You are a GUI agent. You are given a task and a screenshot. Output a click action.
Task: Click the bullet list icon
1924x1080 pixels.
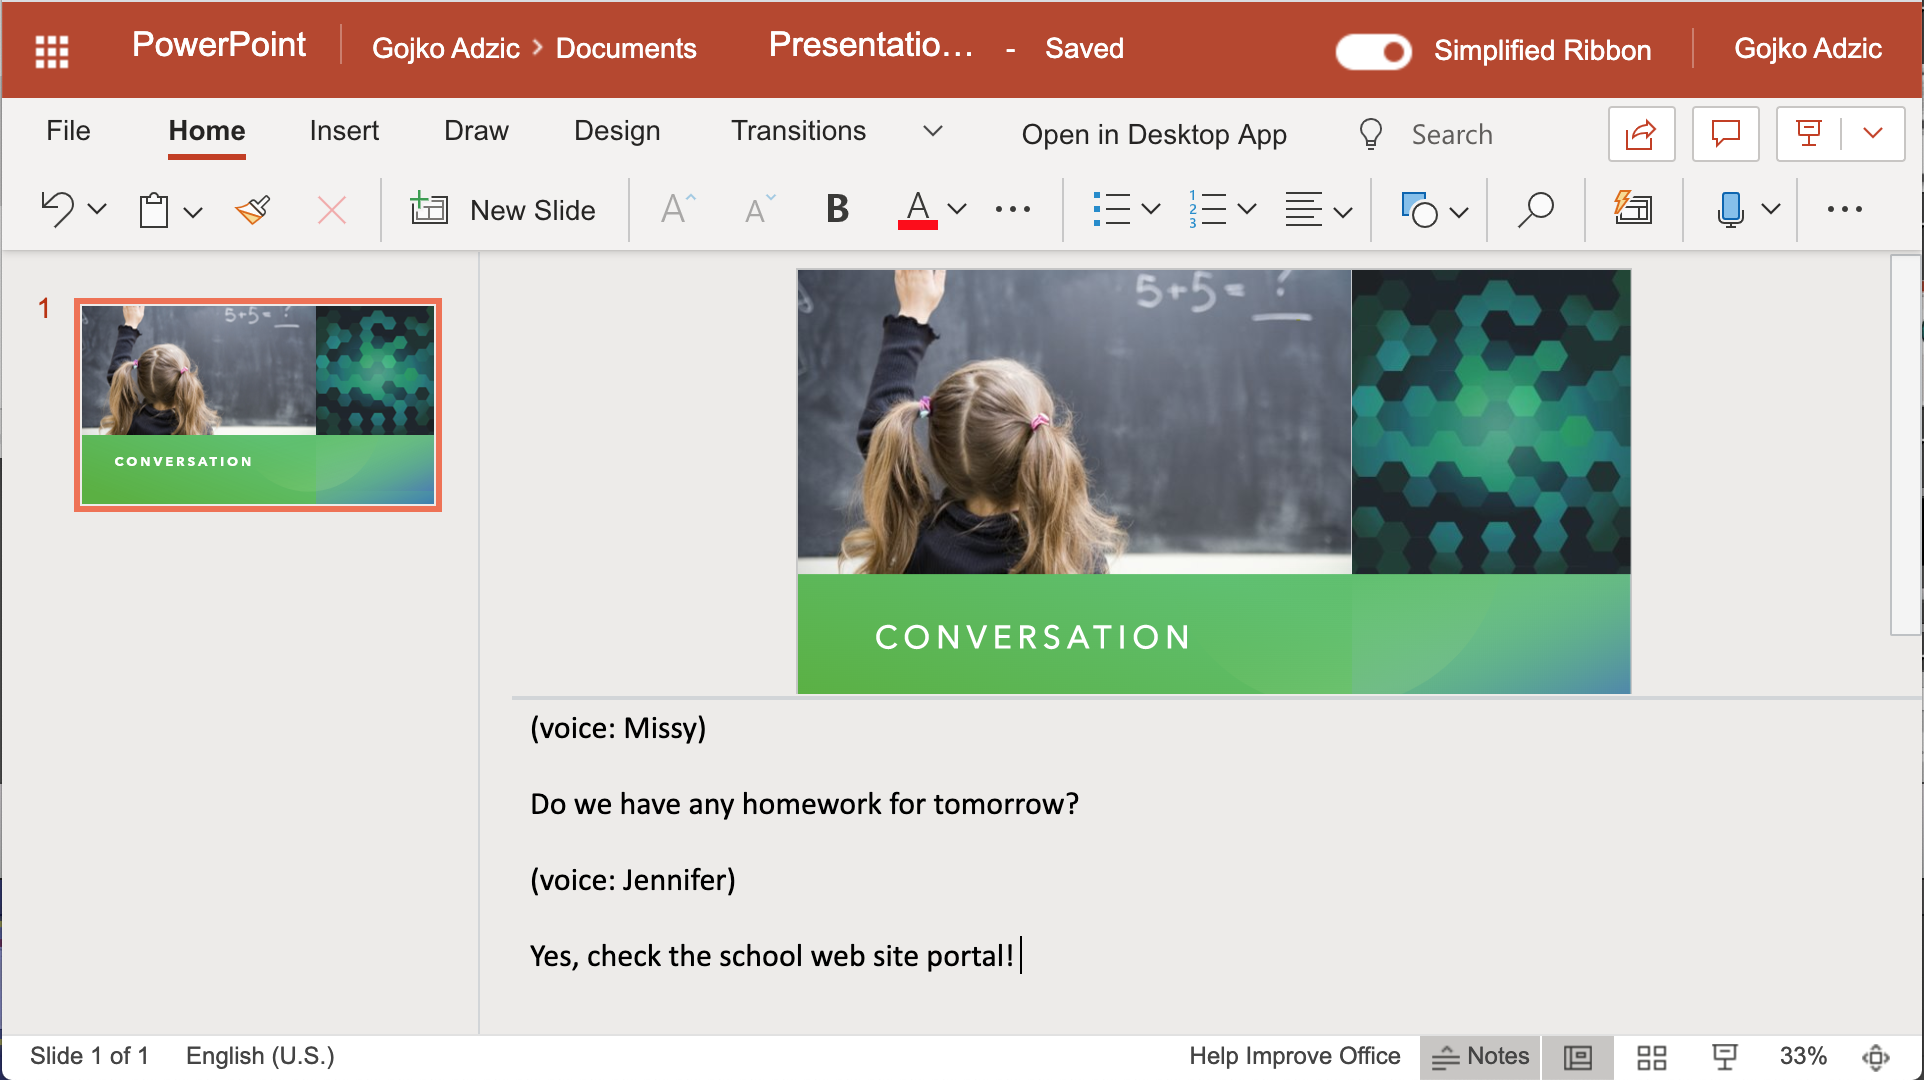tap(1111, 209)
